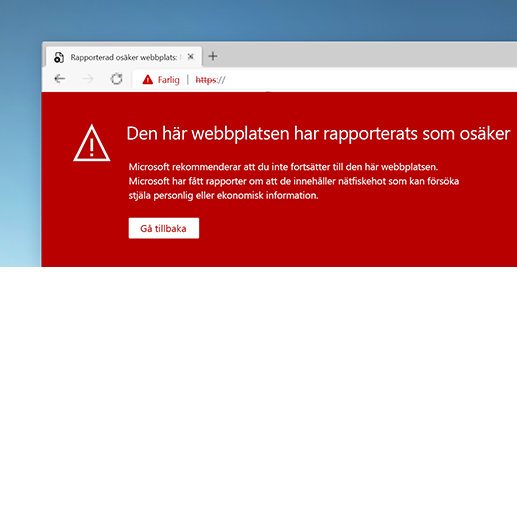Click the greyed-out Forward arrow
This screenshot has height=517, width=517.
pyautogui.click(x=88, y=79)
